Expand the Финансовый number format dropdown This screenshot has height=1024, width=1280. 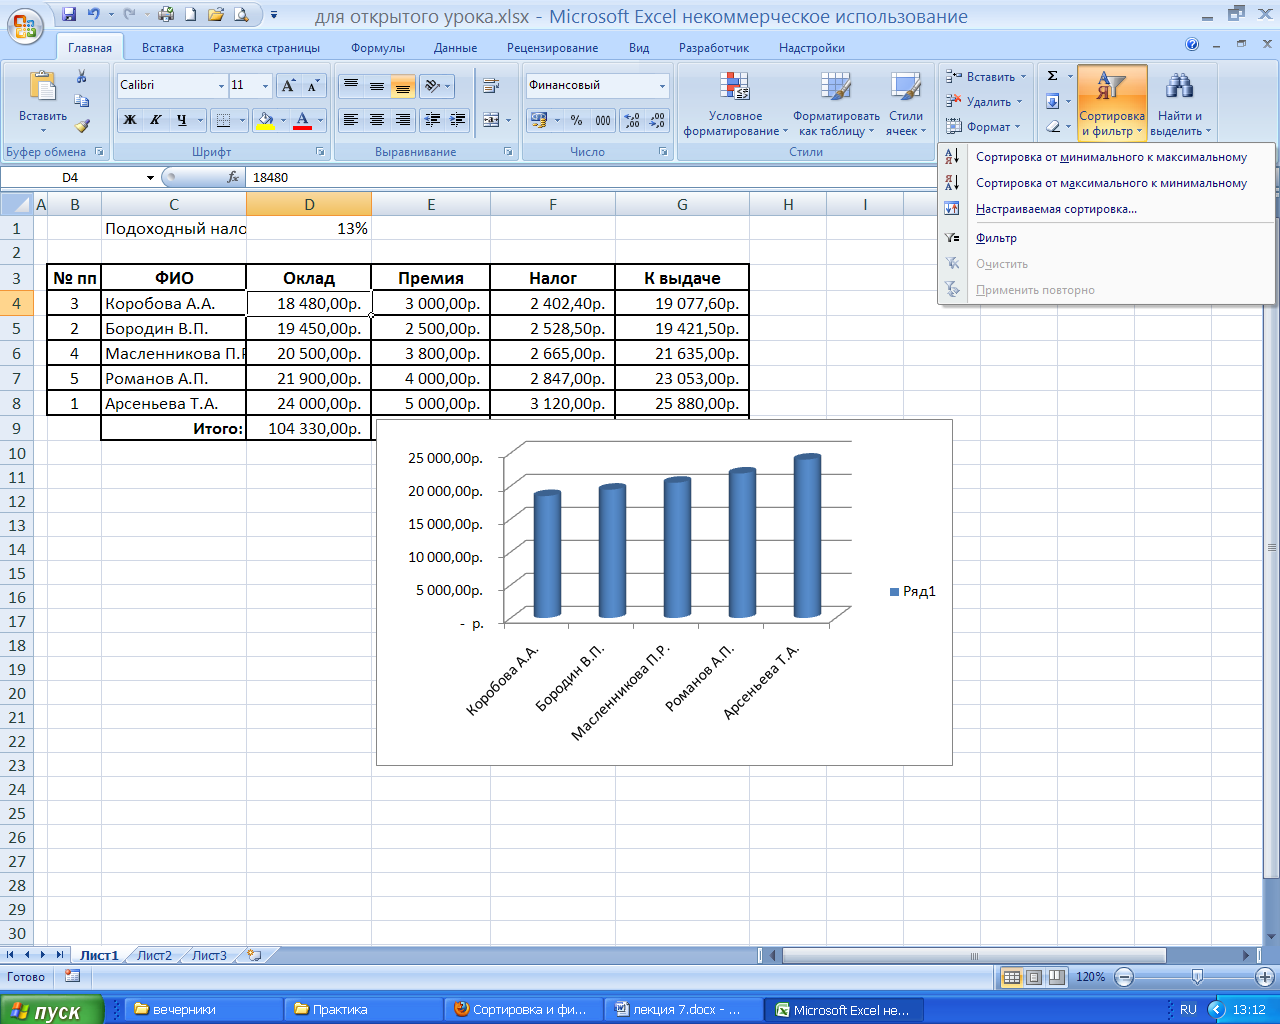(662, 86)
